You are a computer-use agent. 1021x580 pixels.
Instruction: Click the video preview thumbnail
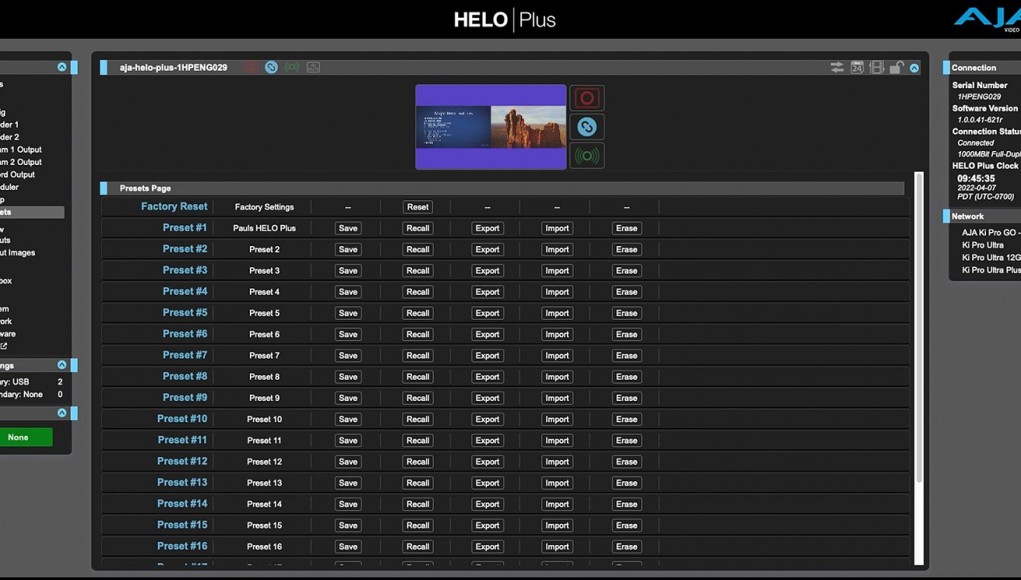coord(491,127)
